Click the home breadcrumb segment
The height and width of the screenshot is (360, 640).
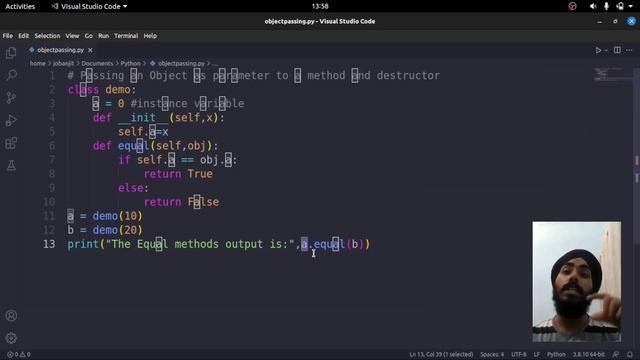tap(37, 64)
